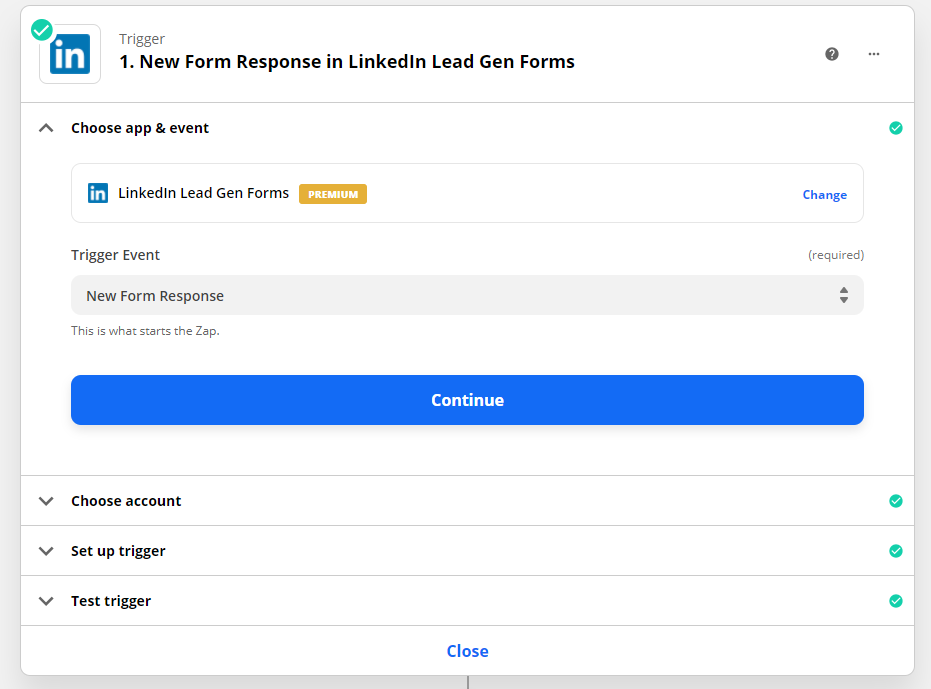Viewport: 931px width, 689px height.
Task: Click the Trigger label above the title
Action: coord(141,39)
